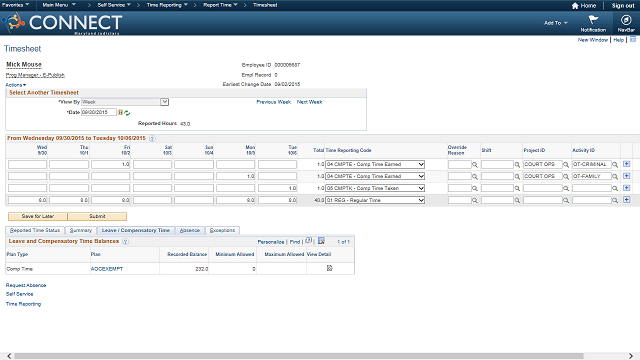Click the green refresh icon beside Date
Viewport: 640px width, 360px height.
click(x=127, y=113)
